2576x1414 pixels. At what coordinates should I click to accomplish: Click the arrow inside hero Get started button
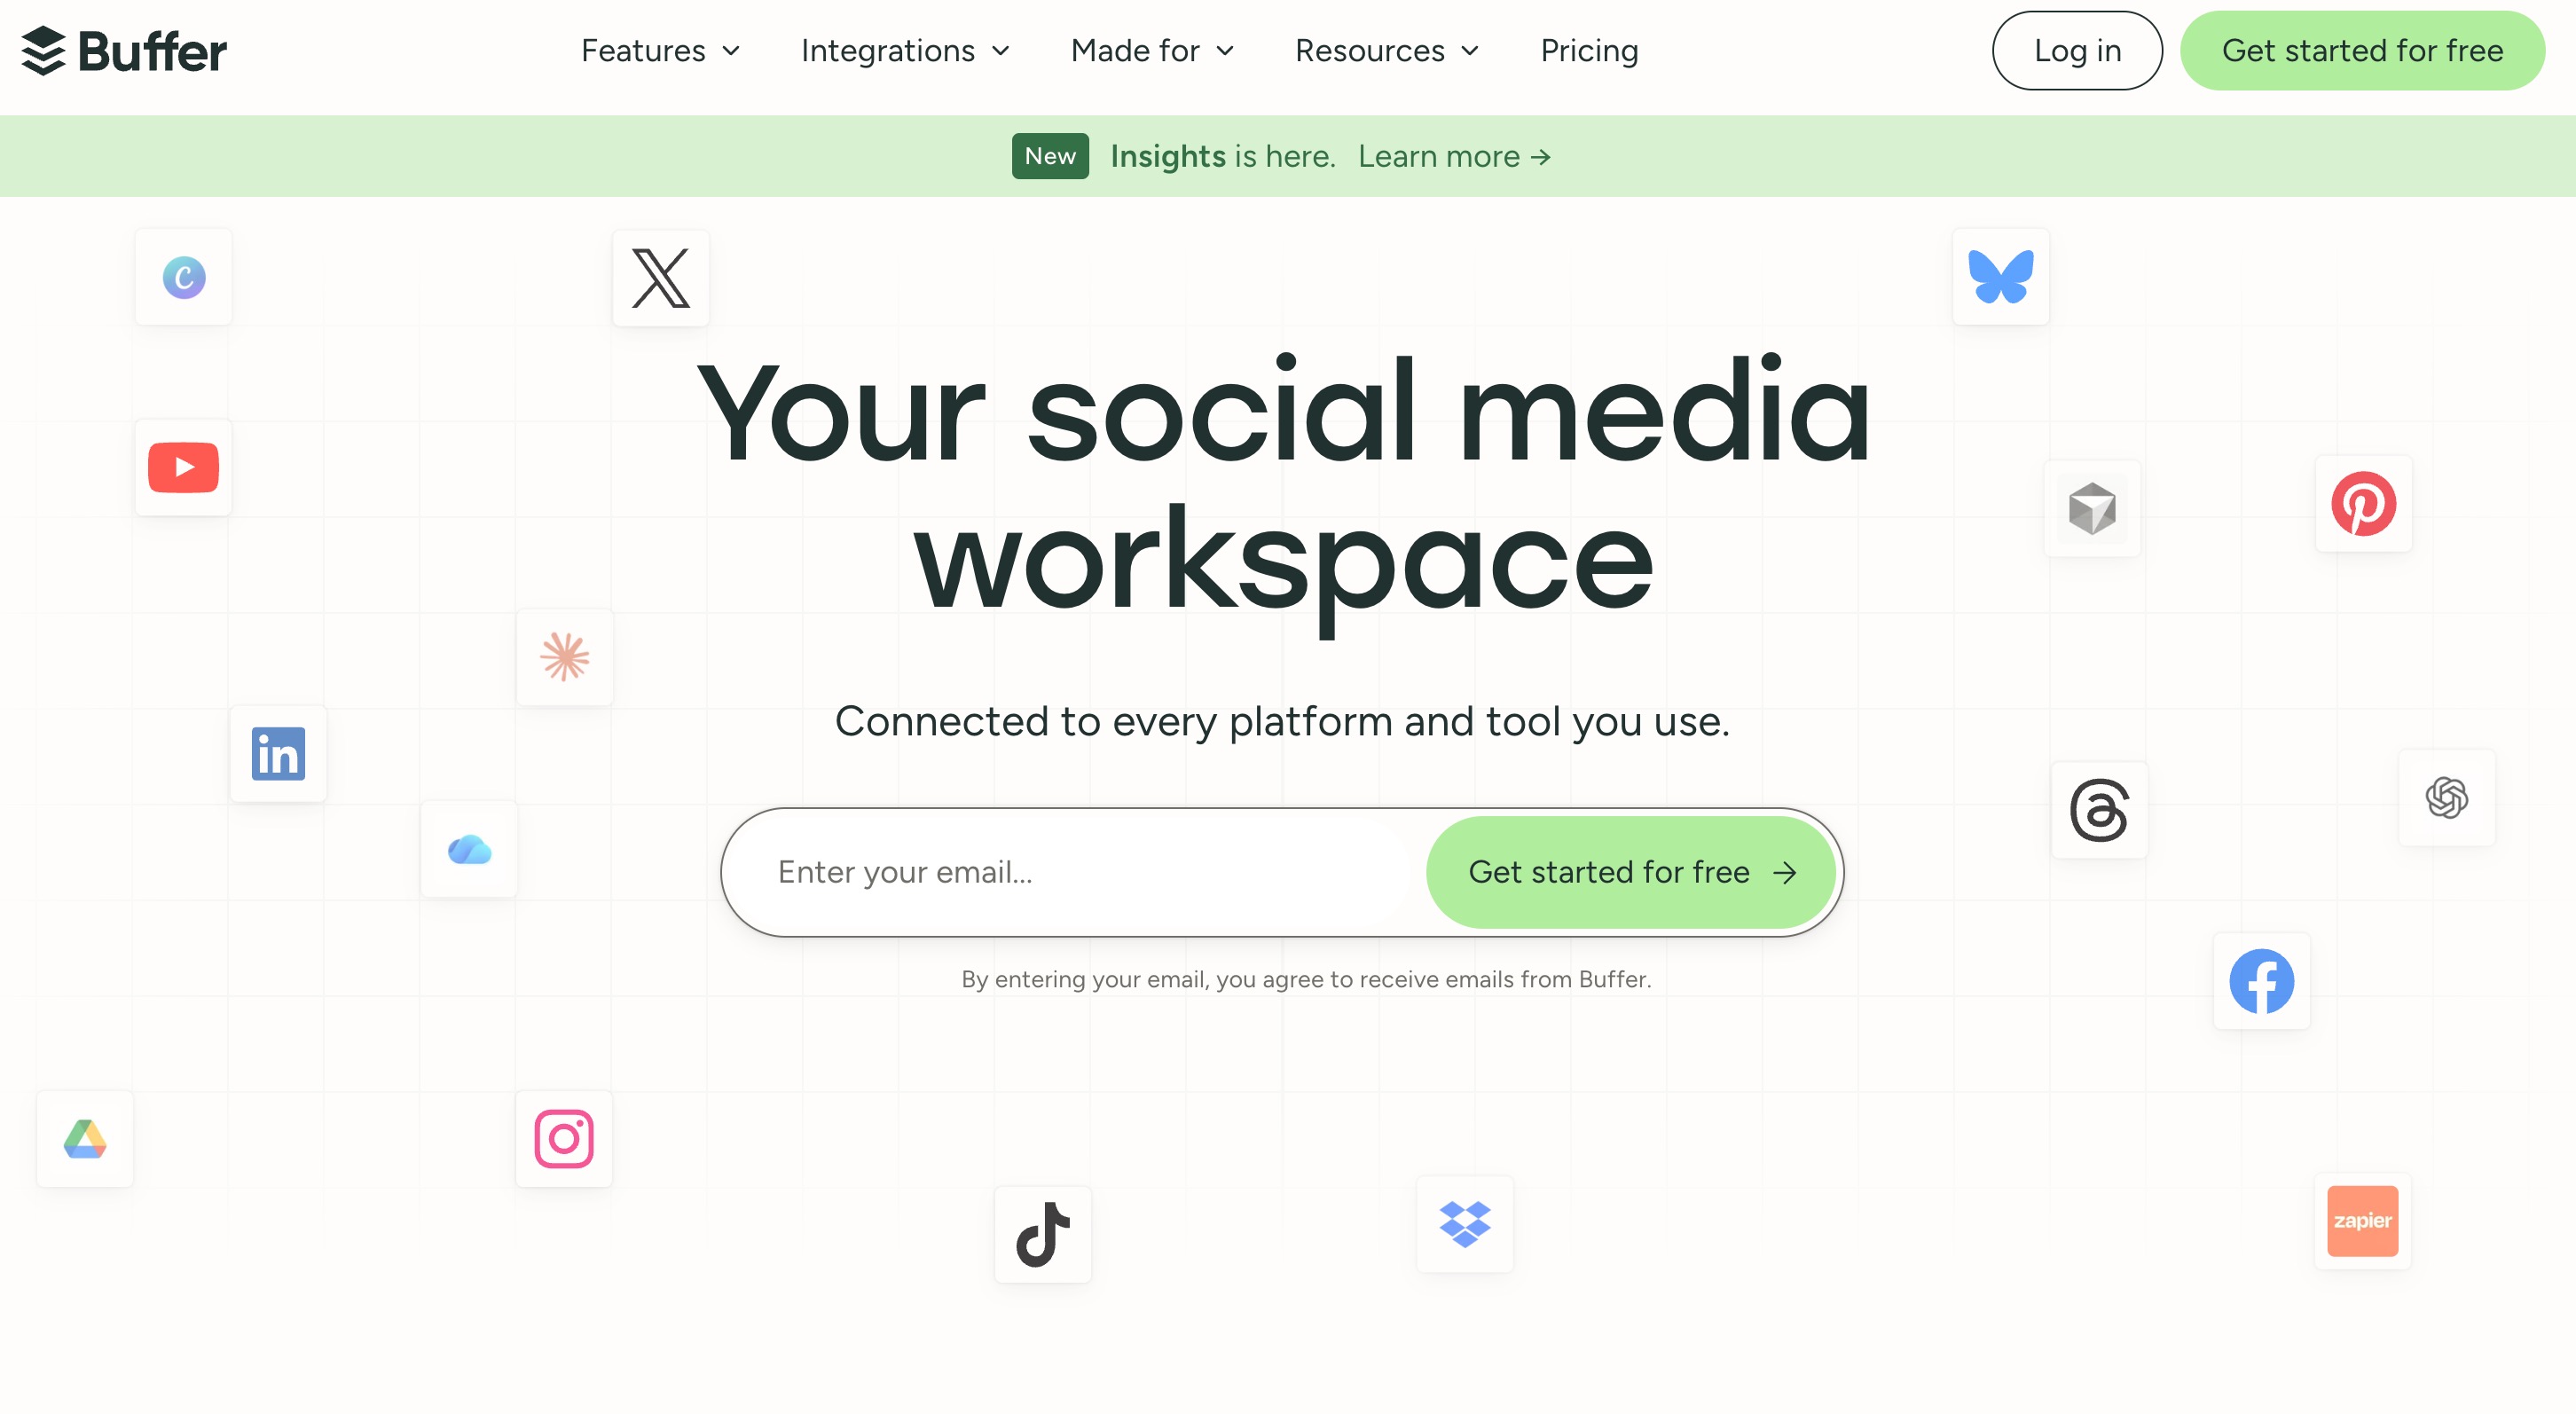1785,873
